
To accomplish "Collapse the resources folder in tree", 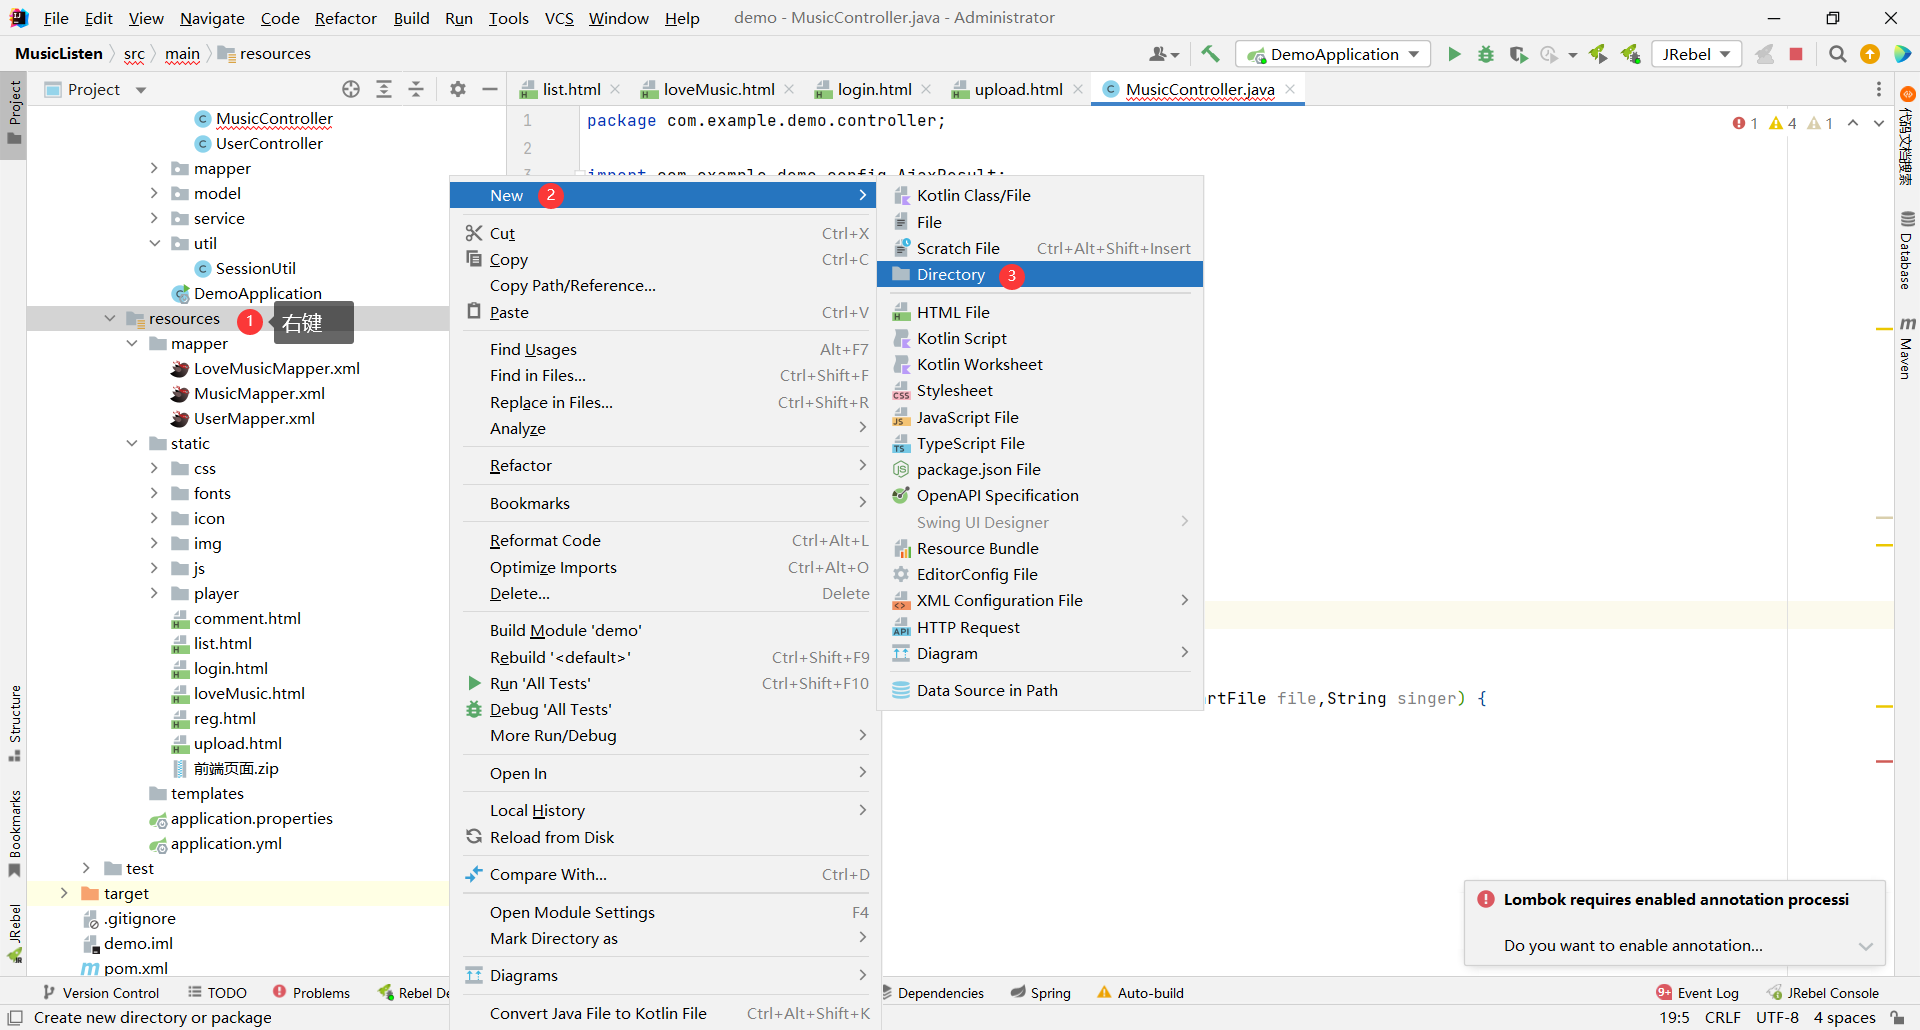I will click(x=110, y=318).
